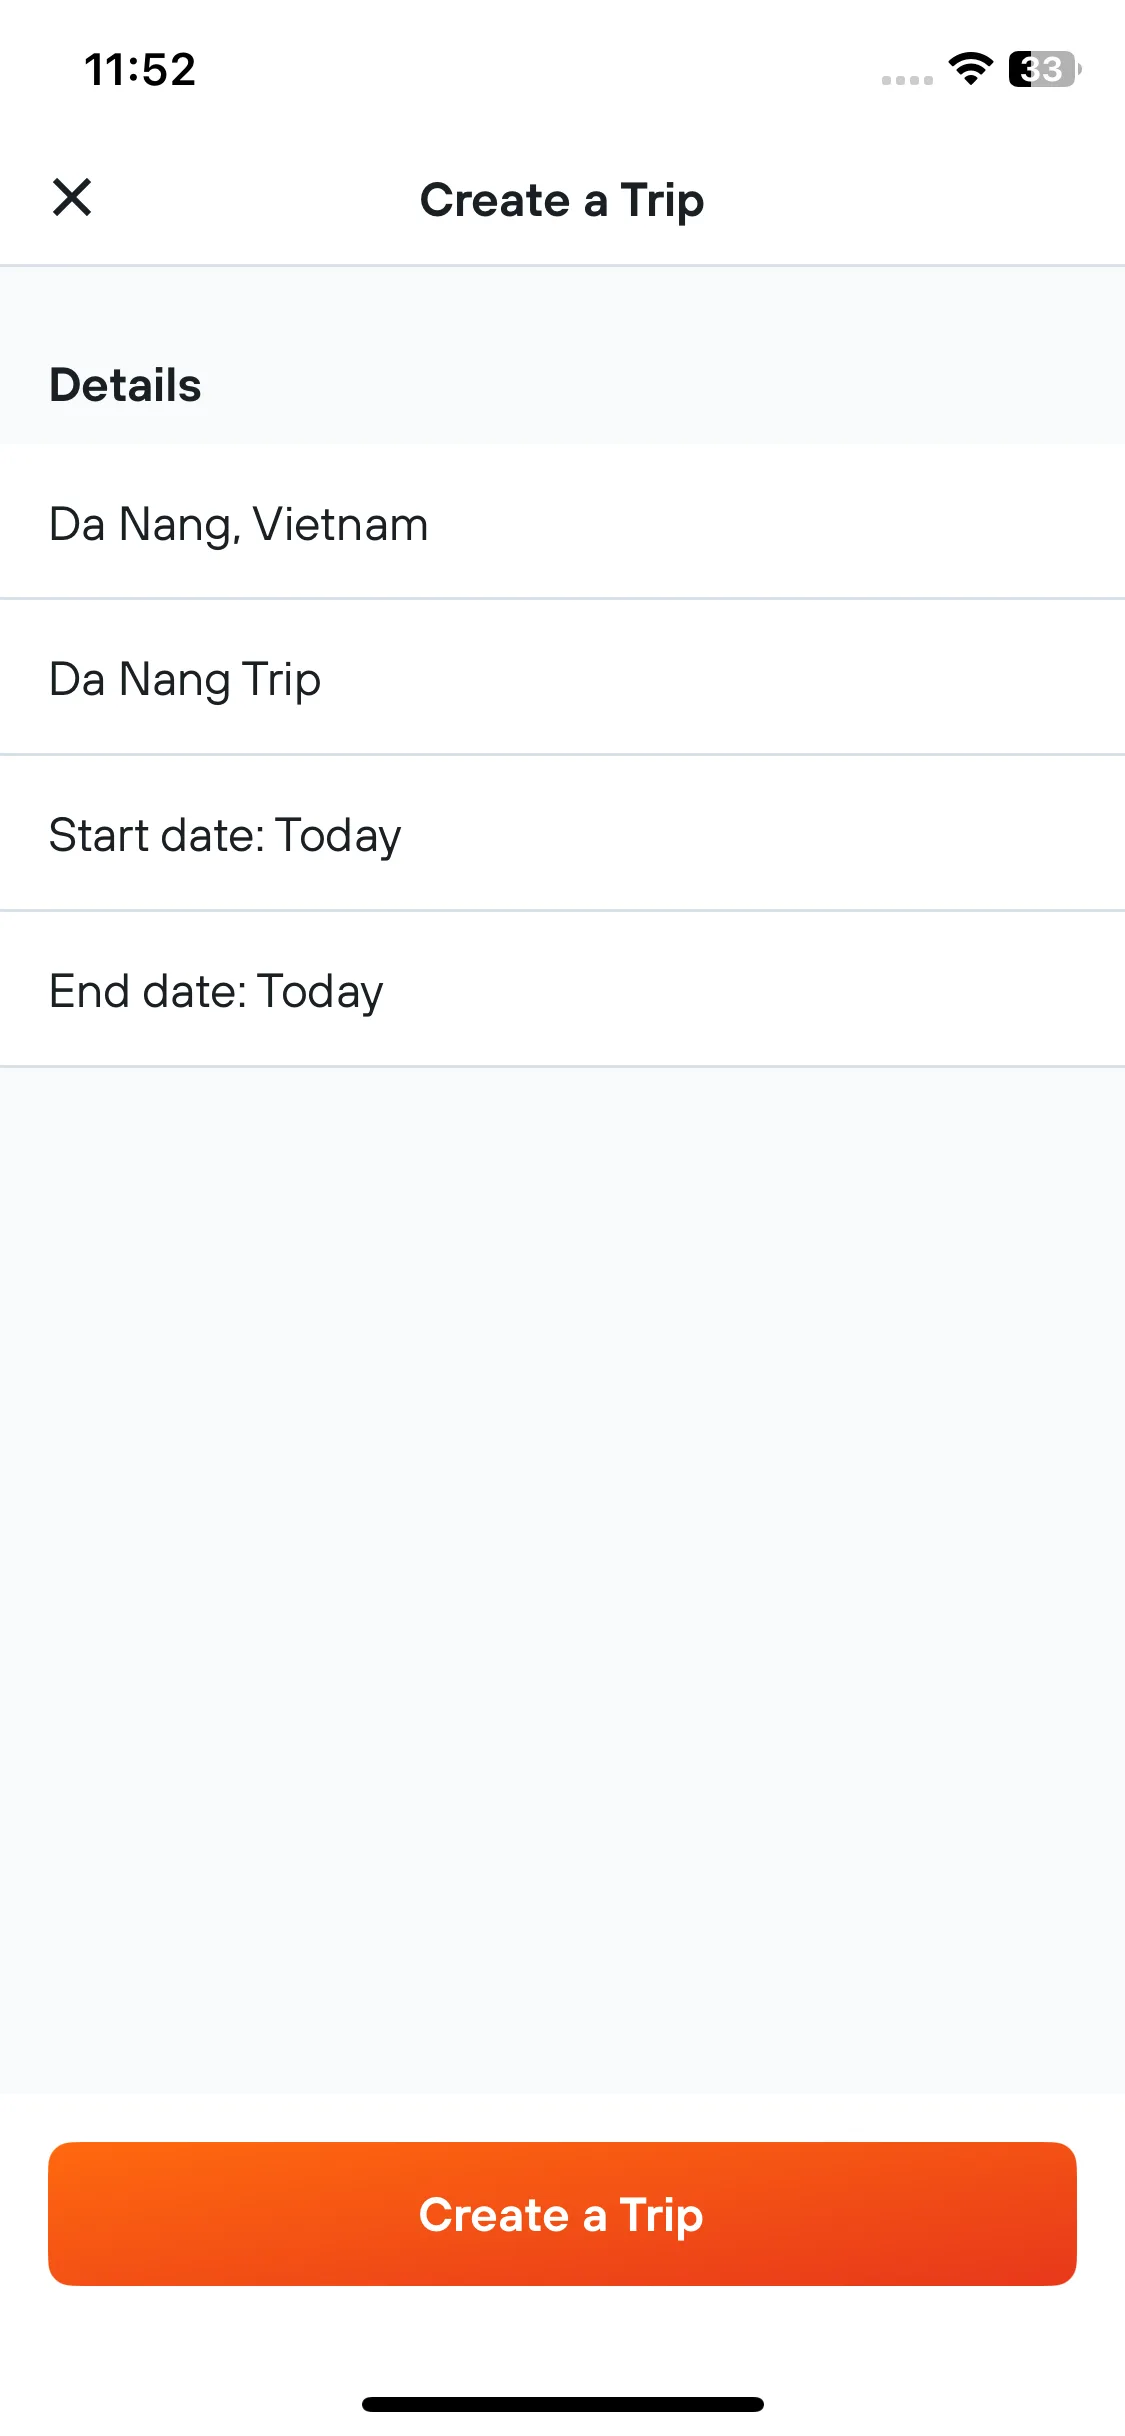Change Today value in End date row
This screenshot has width=1125, height=2436.
coord(320,992)
